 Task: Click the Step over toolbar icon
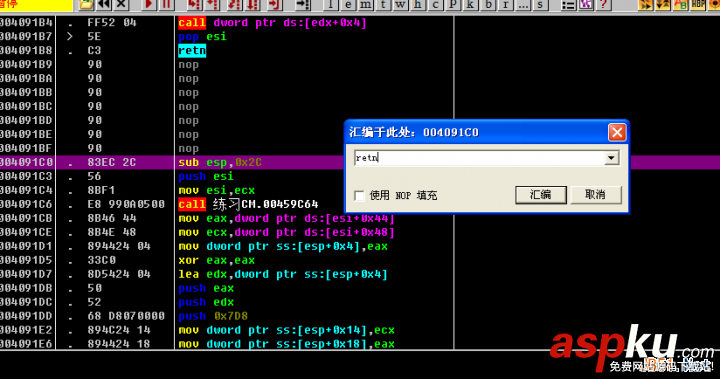(212, 5)
